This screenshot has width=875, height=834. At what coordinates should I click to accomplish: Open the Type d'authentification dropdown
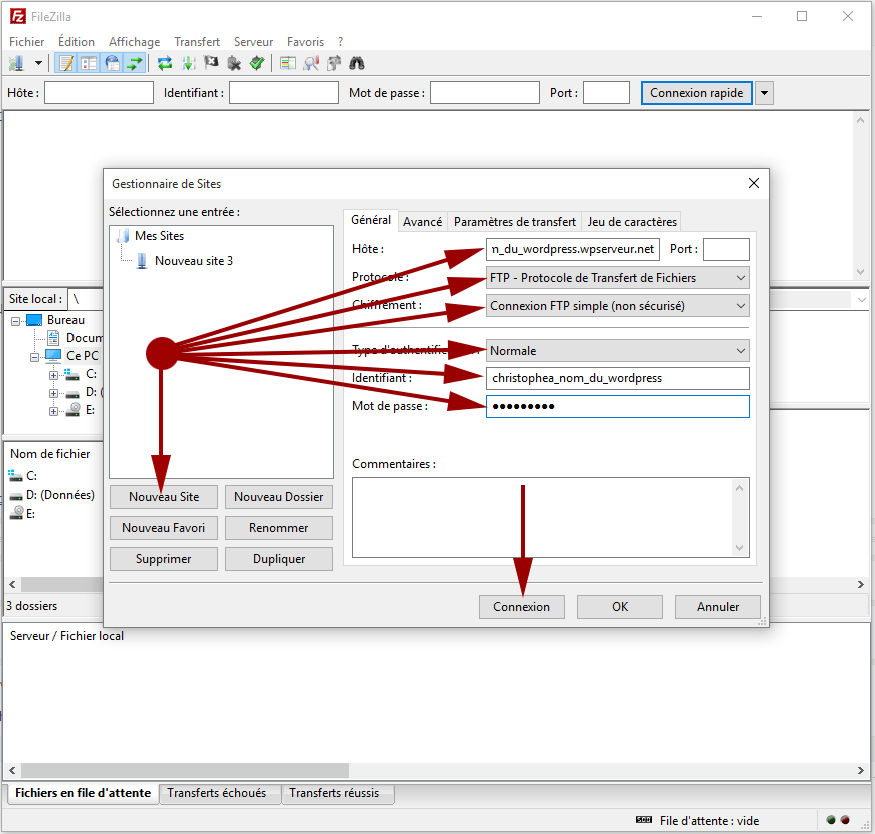coord(618,351)
